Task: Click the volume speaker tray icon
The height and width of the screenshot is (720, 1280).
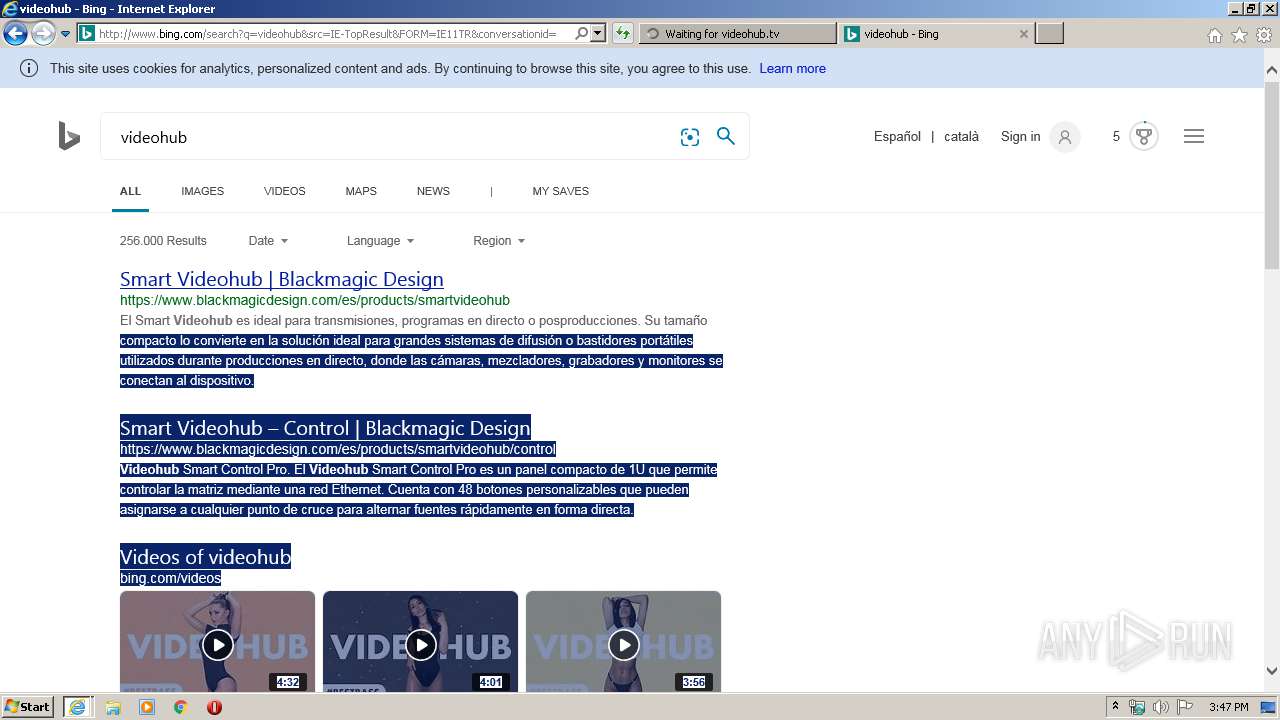Action: pyautogui.click(x=1161, y=707)
